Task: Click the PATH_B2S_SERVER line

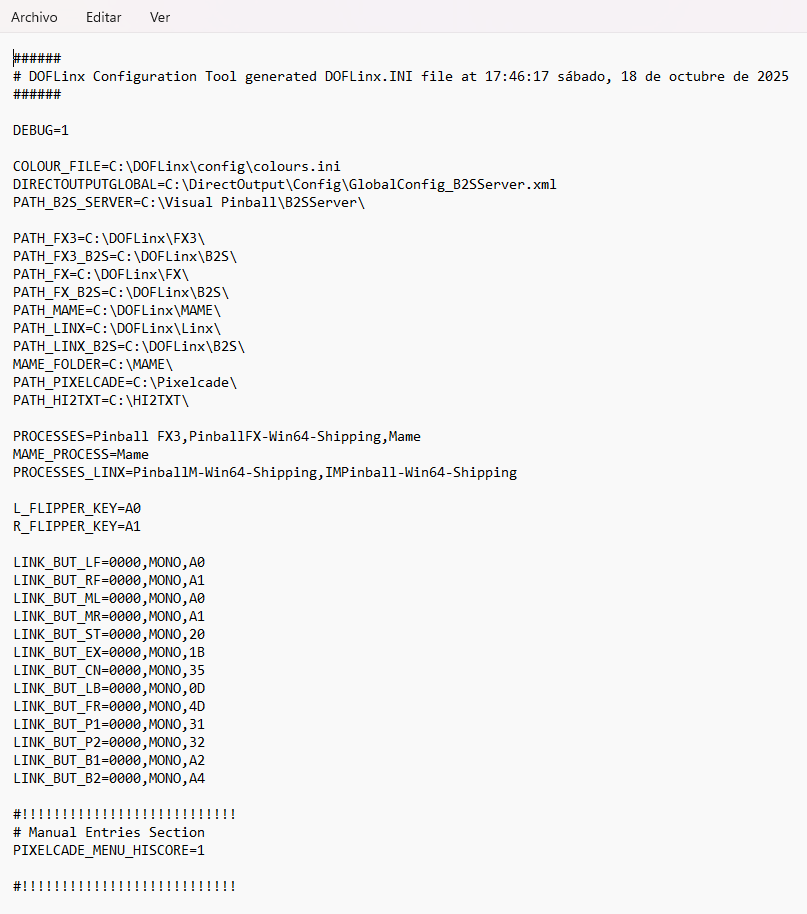Action: click(189, 202)
